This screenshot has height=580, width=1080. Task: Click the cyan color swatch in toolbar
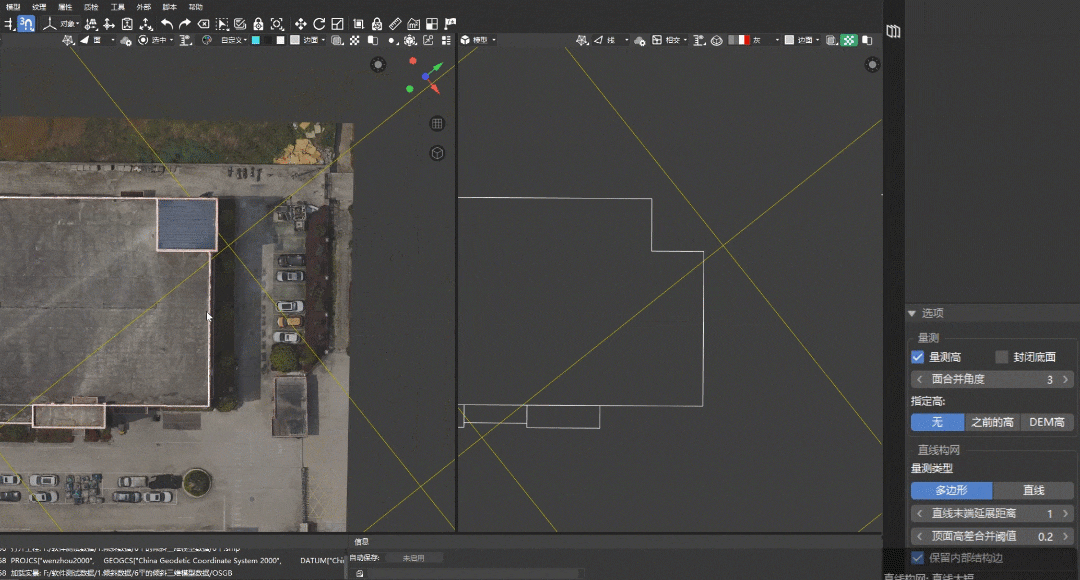[256, 40]
